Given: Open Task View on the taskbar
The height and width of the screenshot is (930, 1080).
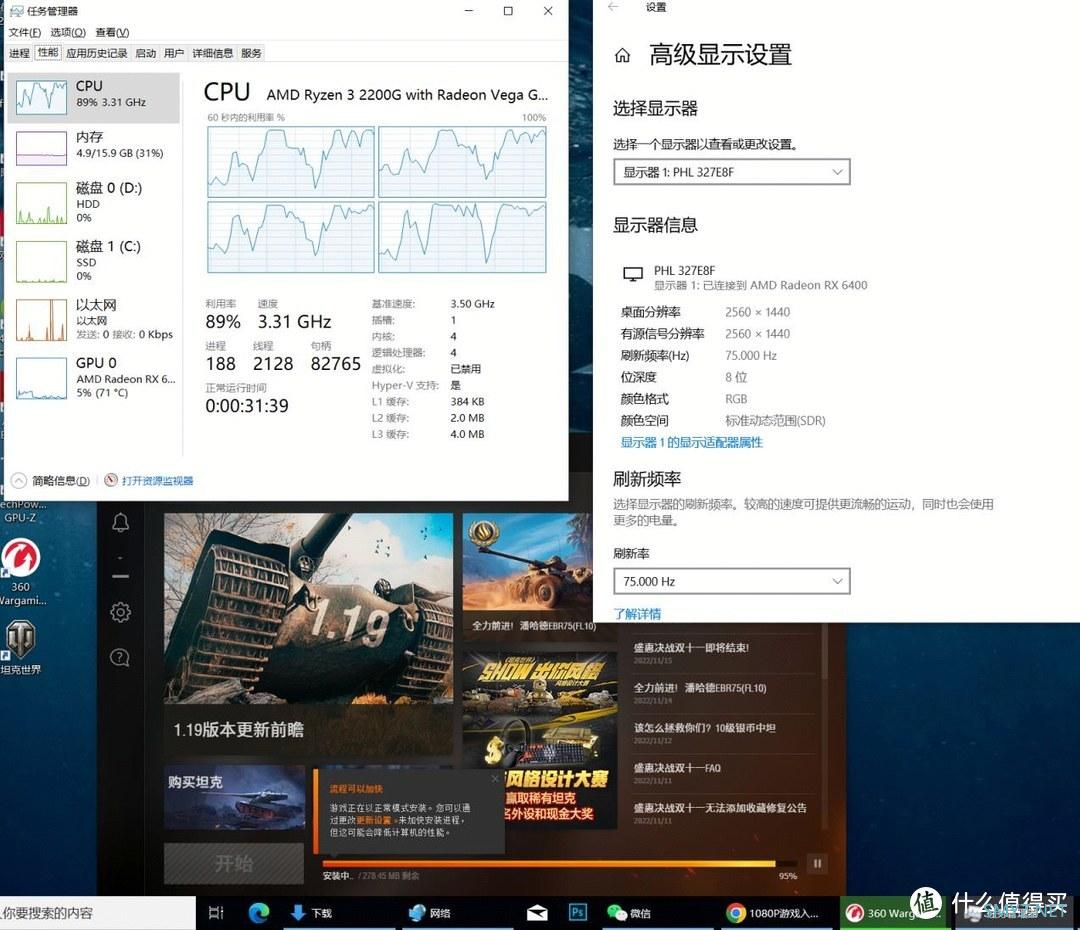Looking at the screenshot, I should point(216,913).
